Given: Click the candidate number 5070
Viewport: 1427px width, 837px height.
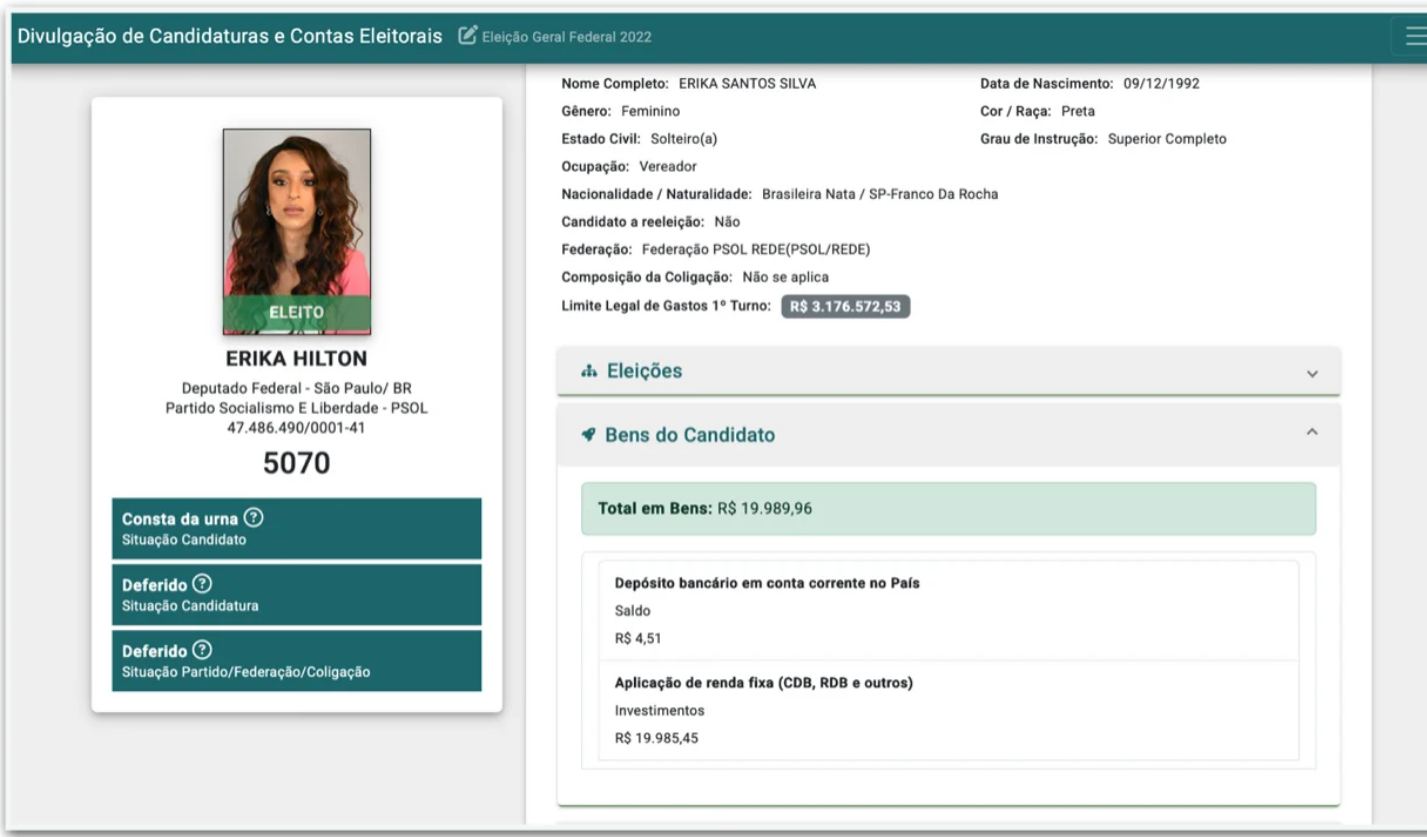Looking at the screenshot, I should coord(297,463).
